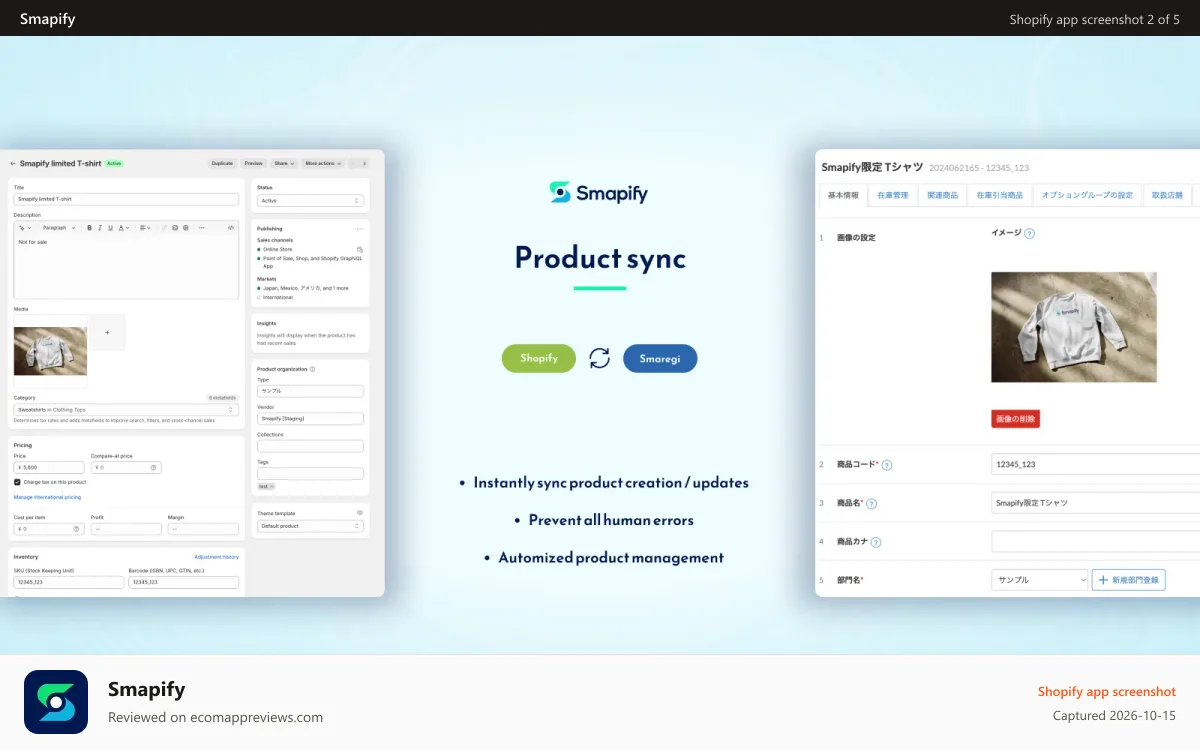Image resolution: width=1200 pixels, height=750 pixels.
Task: Open the Status dropdown showing Active
Action: coord(310,201)
